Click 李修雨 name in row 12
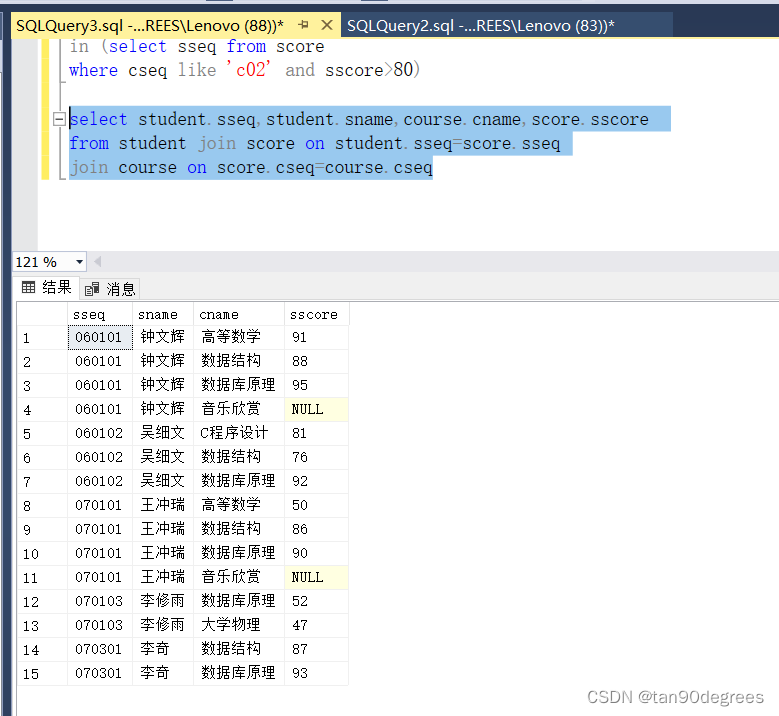 coord(163,601)
